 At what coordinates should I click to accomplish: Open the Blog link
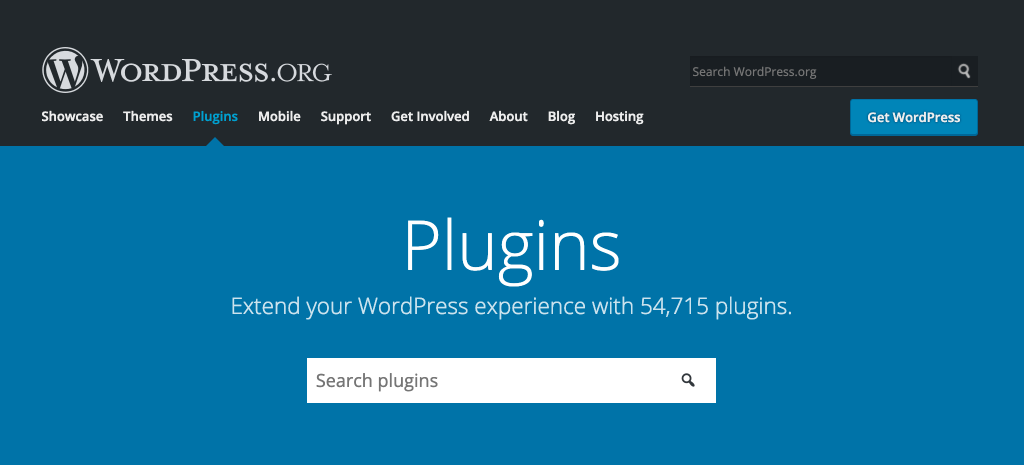click(561, 117)
